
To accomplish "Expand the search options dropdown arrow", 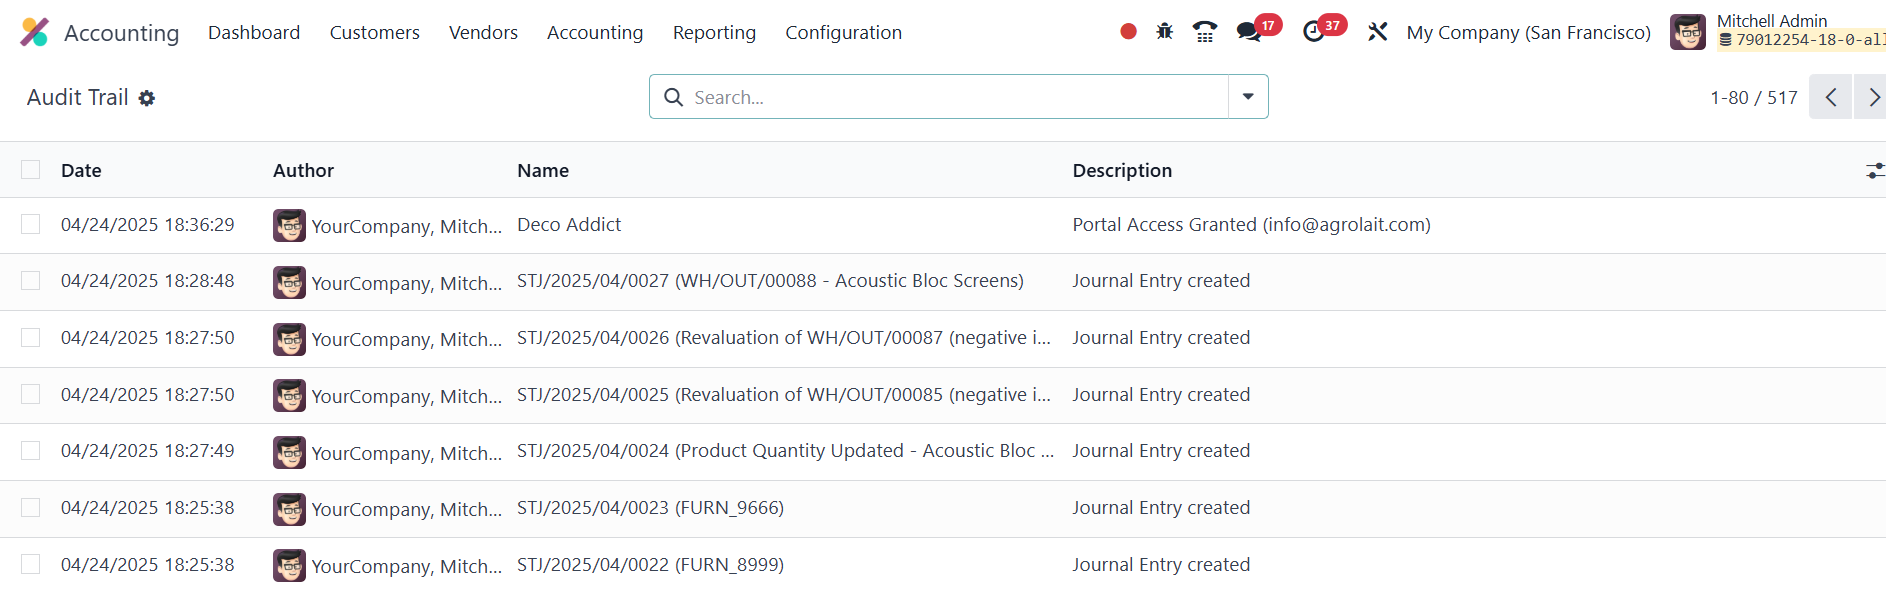I will [x=1248, y=97].
